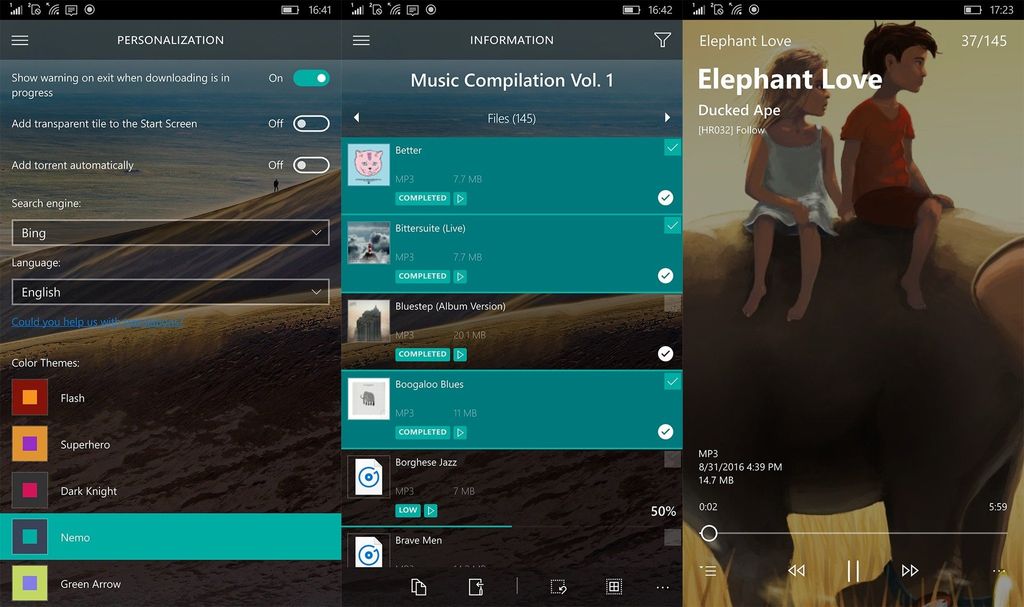Open more options in the music player
1024x607 pixels.
(x=999, y=571)
